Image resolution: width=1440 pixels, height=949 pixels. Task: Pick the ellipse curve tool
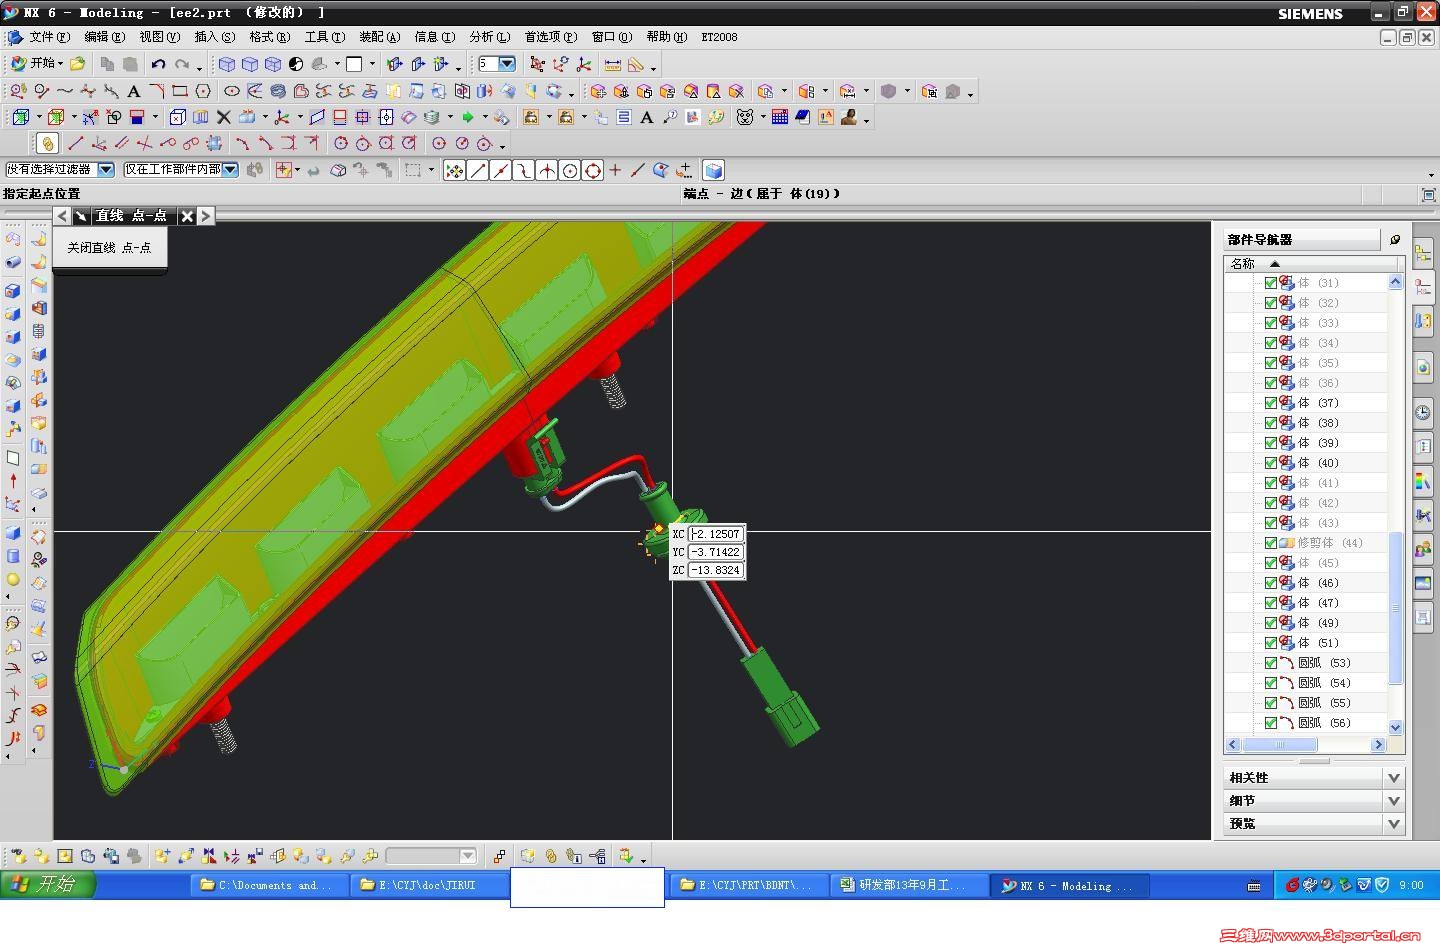(232, 91)
